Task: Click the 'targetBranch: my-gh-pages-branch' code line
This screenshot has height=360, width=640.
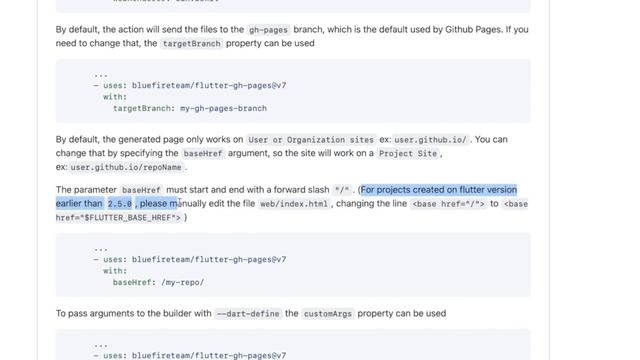Action: pos(190,109)
